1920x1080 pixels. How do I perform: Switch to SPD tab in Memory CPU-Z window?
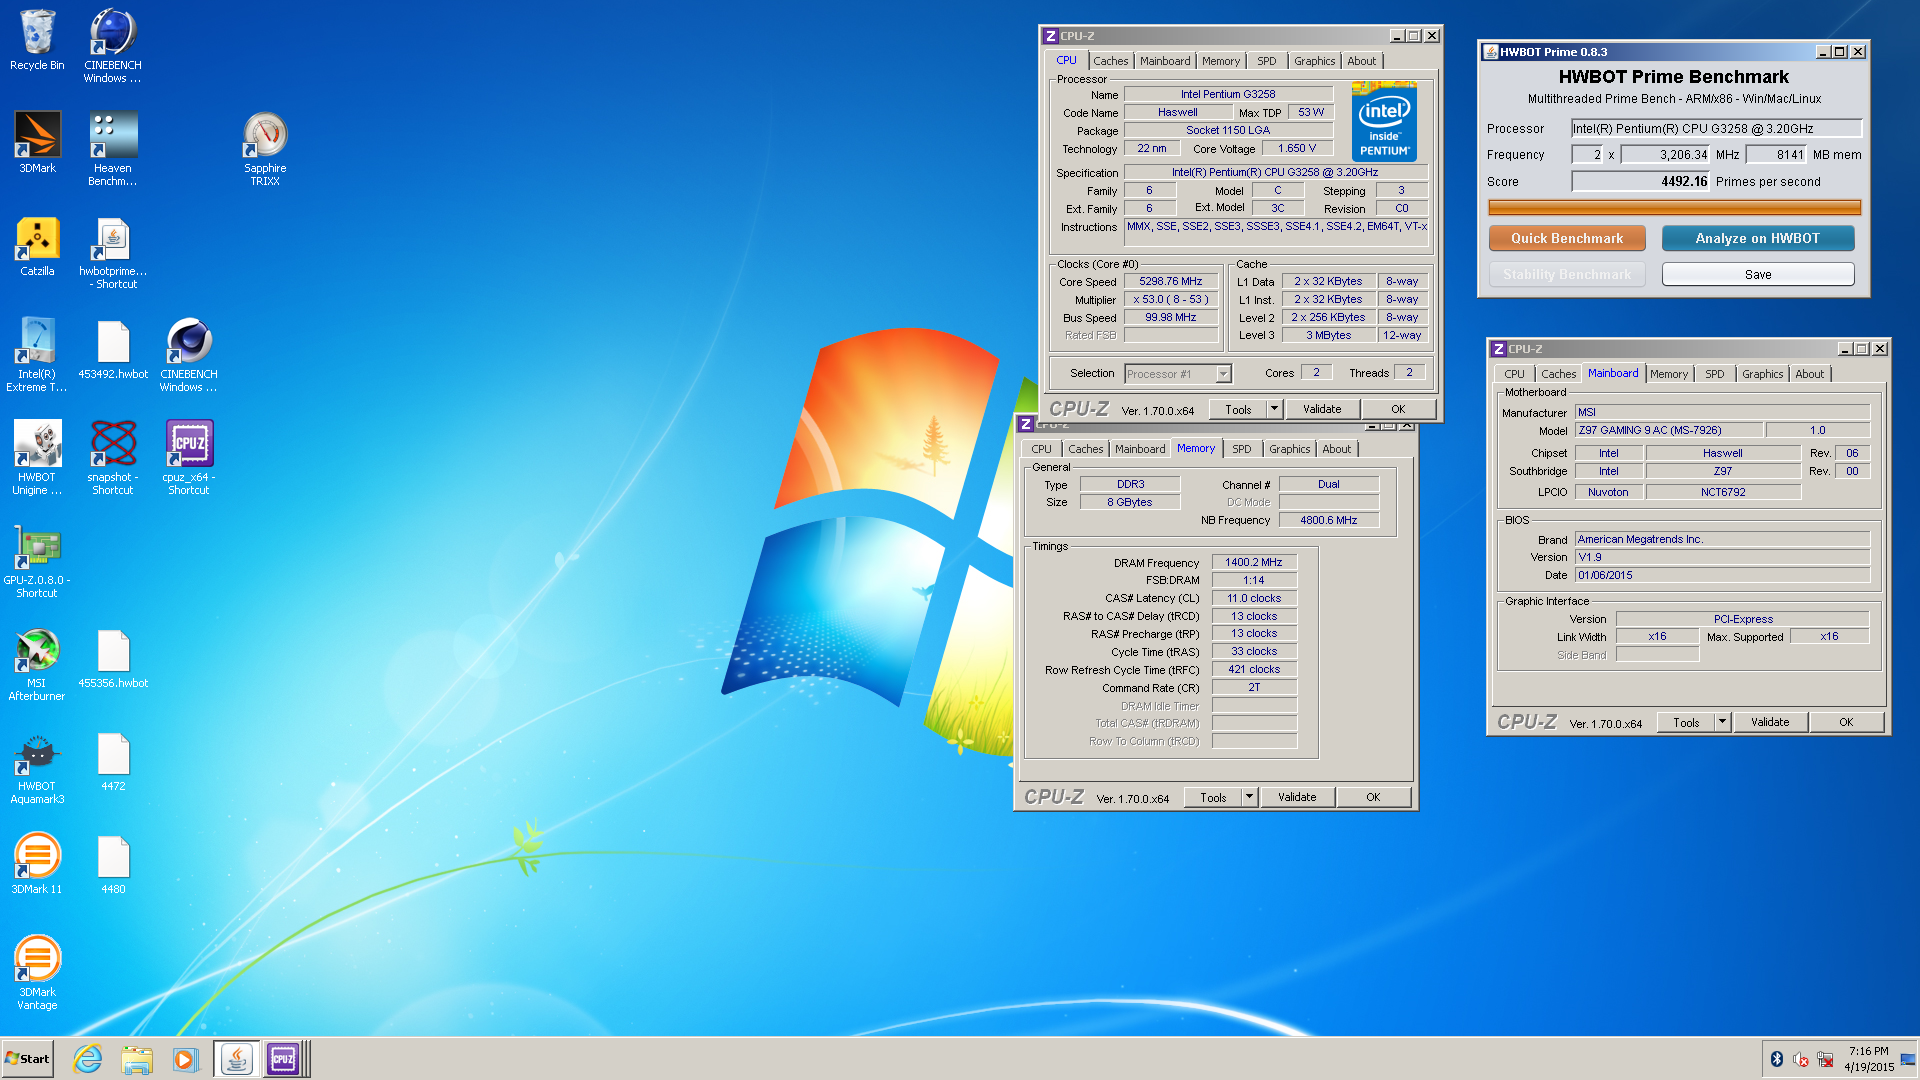(1241, 449)
